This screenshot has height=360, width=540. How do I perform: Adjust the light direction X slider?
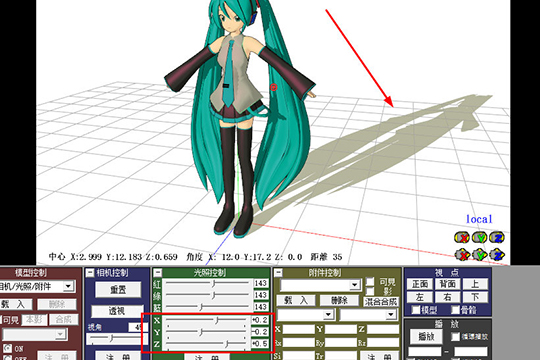point(207,320)
